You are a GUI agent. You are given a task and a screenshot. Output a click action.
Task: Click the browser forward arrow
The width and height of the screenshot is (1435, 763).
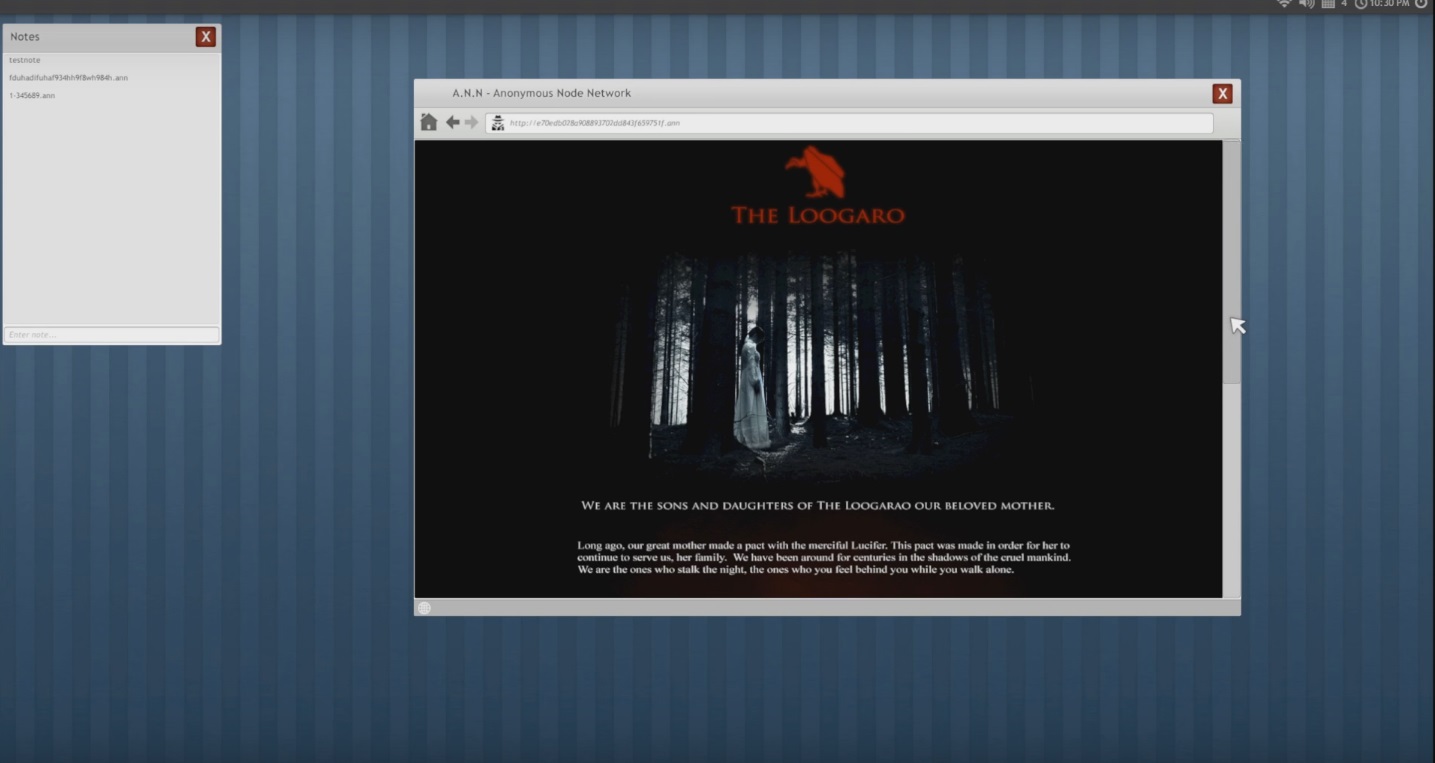[x=472, y=122]
